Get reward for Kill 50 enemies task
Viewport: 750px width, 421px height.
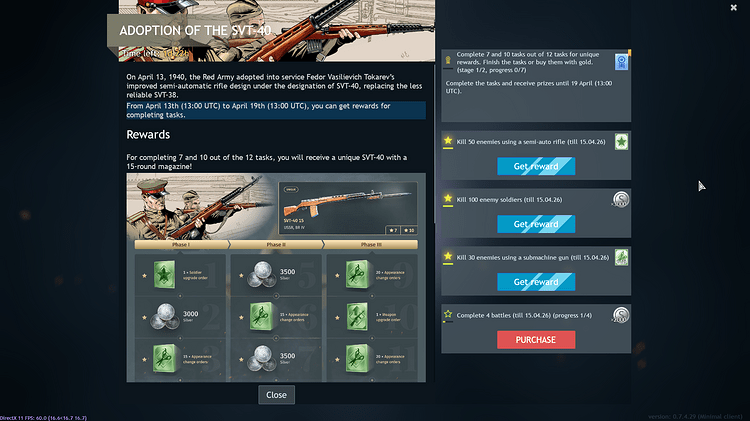coord(536,166)
